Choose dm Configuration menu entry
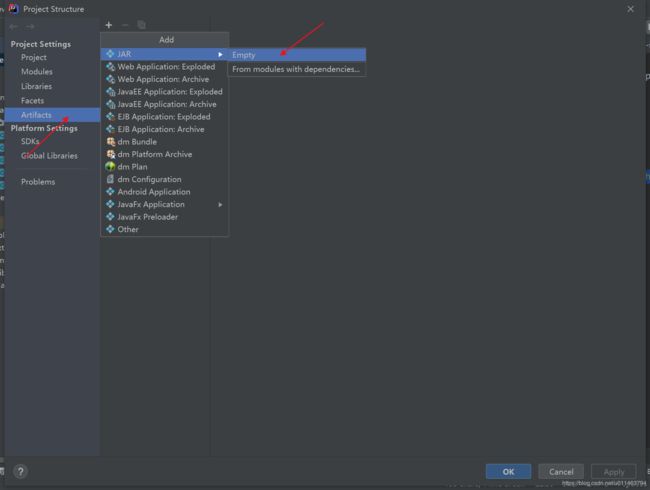This screenshot has height=490, width=650. click(165, 179)
